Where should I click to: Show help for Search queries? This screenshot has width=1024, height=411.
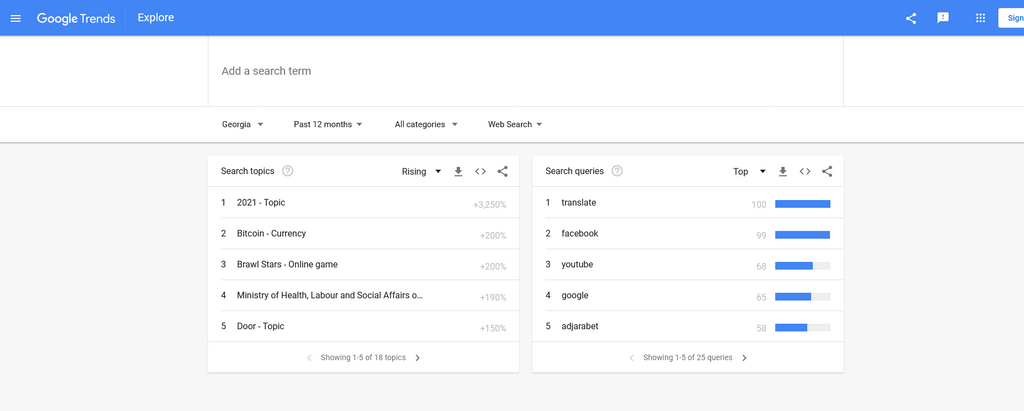[x=617, y=171]
